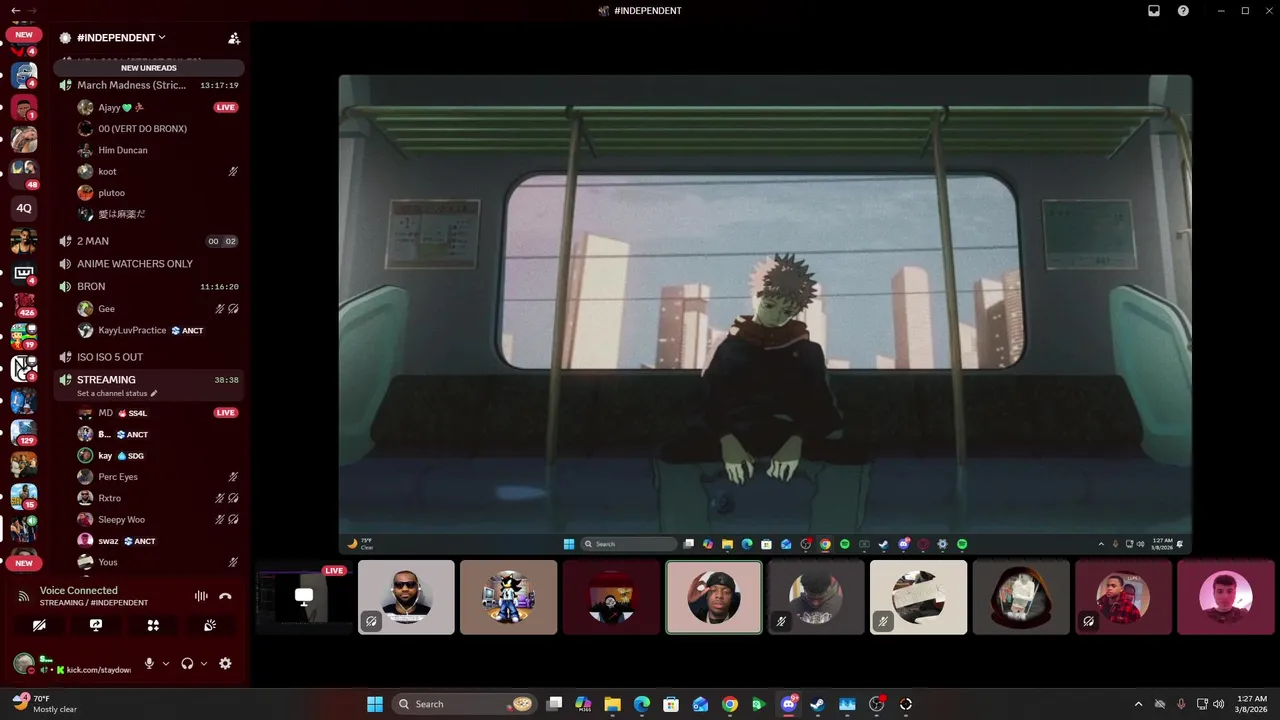Click the top NEW mentions indicator
The height and width of the screenshot is (720, 1280).
(x=24, y=34)
